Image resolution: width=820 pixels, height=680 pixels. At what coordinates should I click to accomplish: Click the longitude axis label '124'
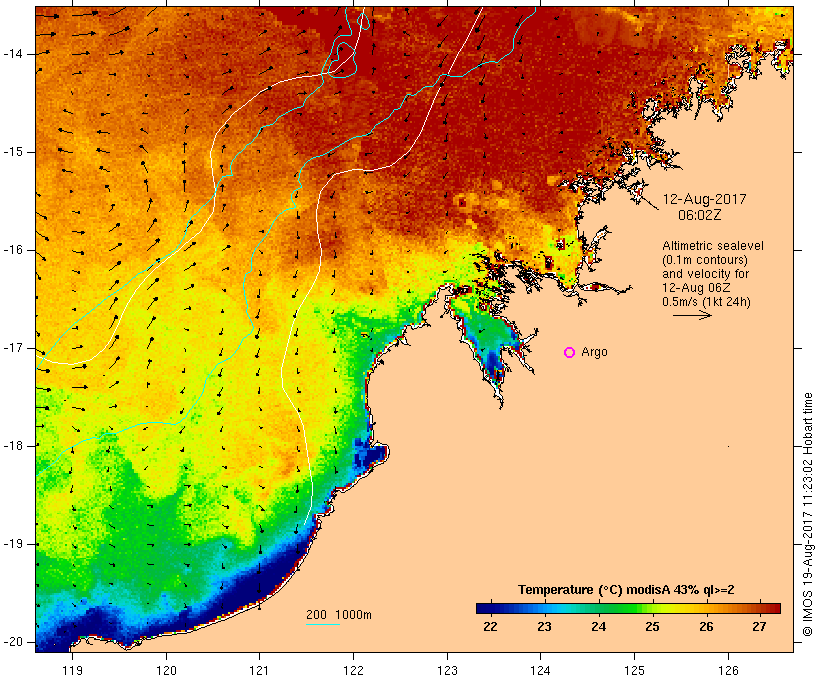[x=540, y=671]
